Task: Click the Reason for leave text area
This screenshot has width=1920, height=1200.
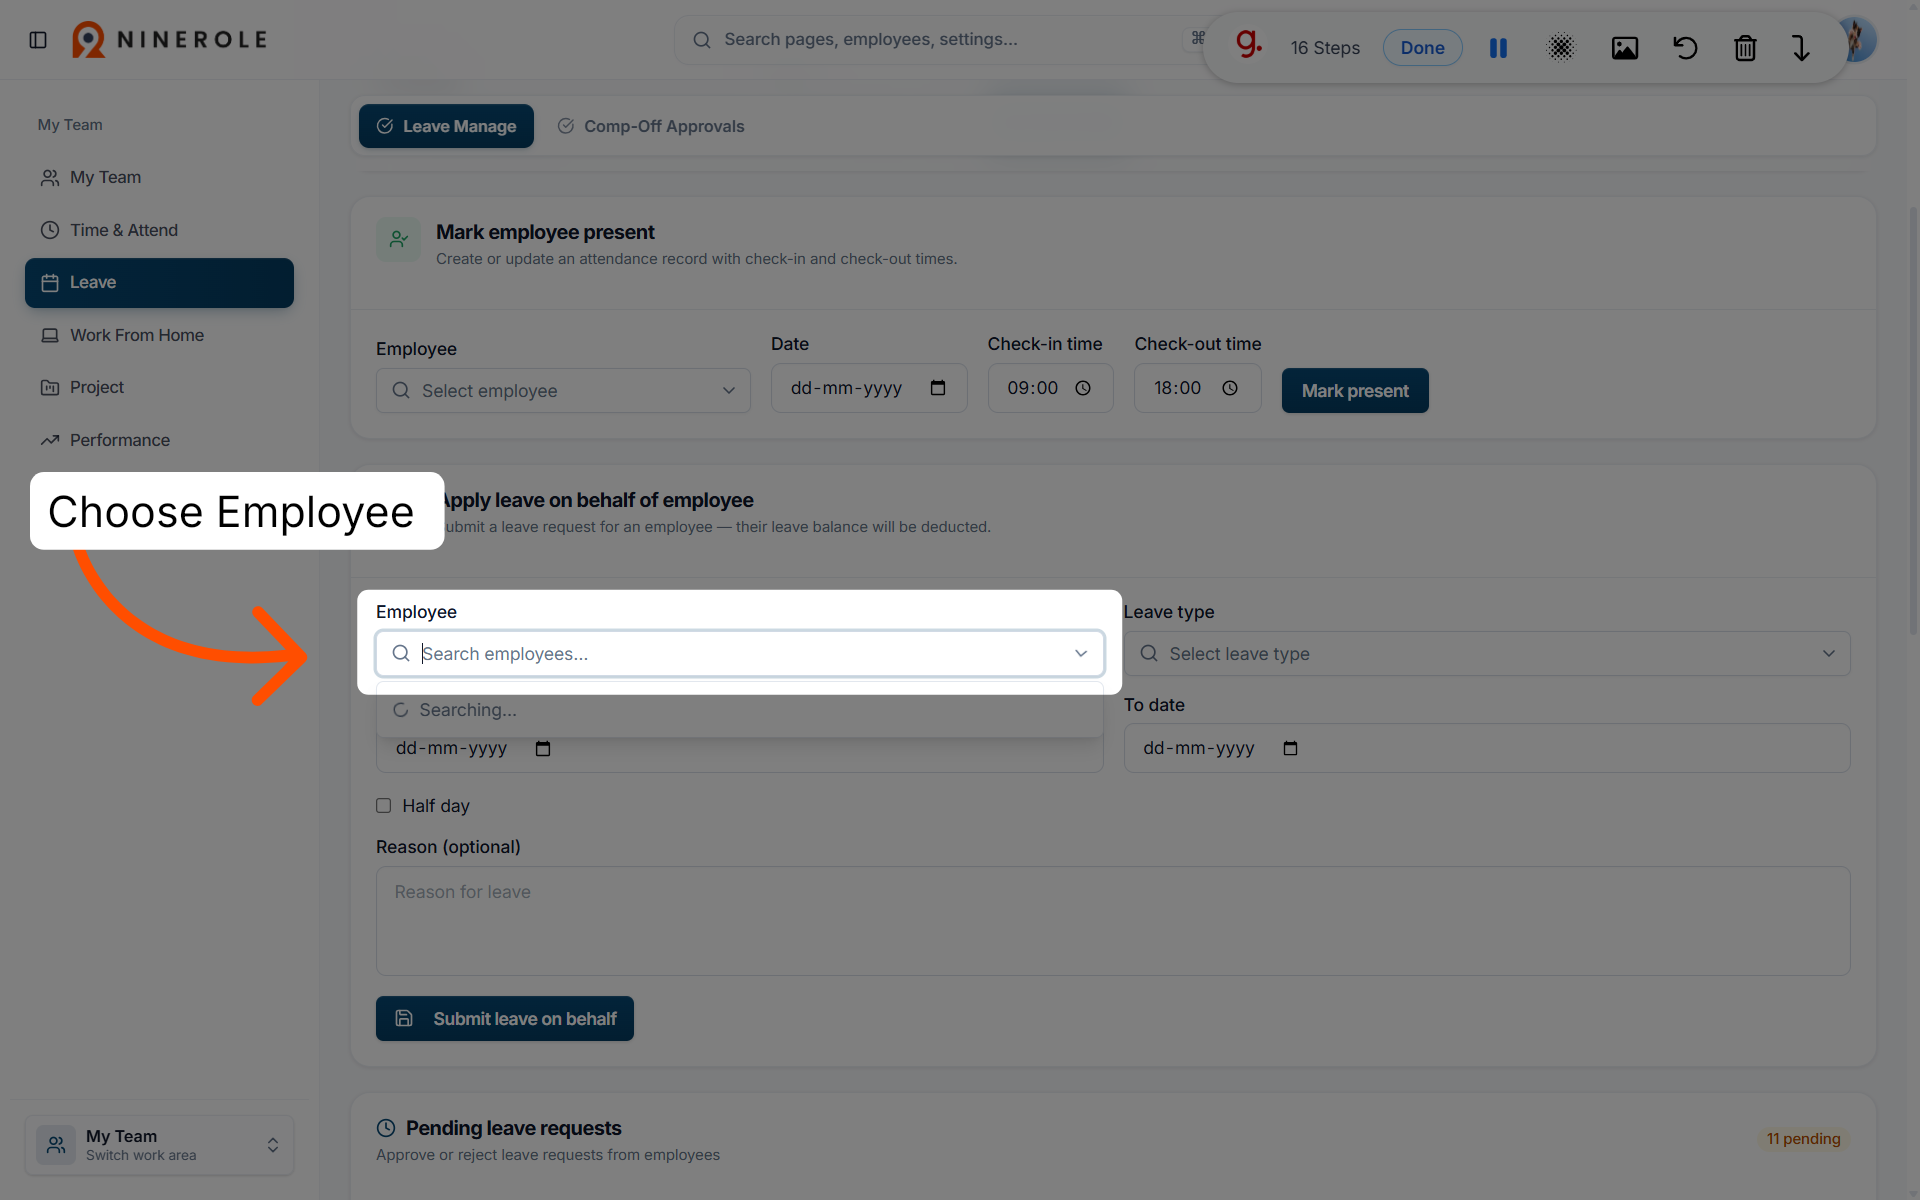Action: pos(1113,921)
